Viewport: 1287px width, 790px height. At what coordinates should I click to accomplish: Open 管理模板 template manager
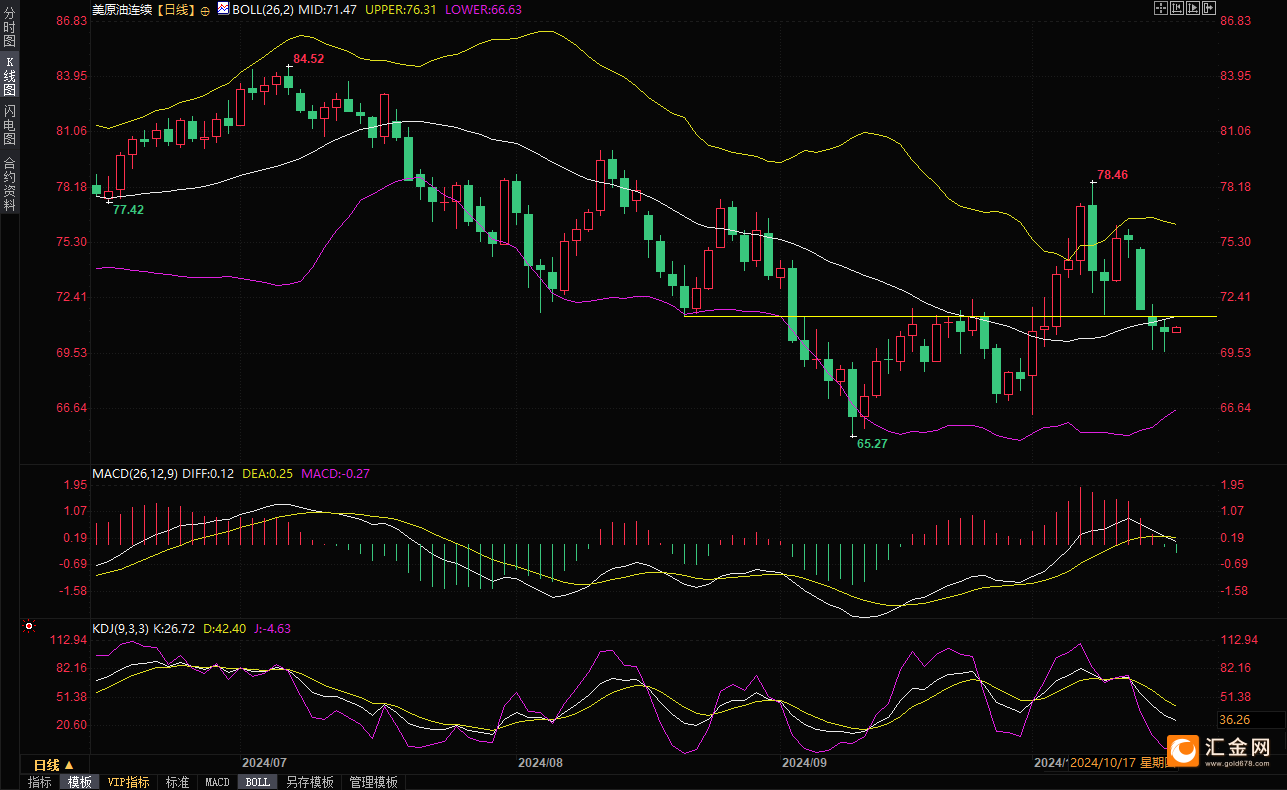373,782
